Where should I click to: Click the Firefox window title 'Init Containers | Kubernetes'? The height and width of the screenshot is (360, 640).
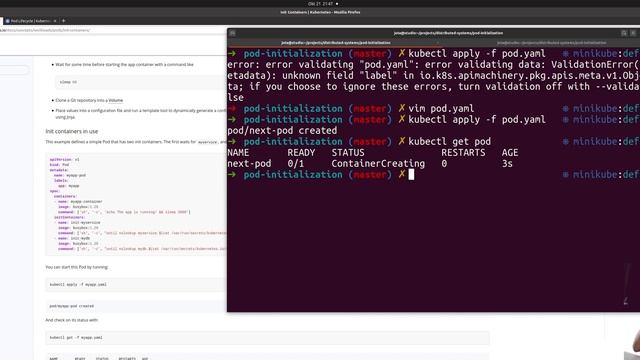[320, 12]
